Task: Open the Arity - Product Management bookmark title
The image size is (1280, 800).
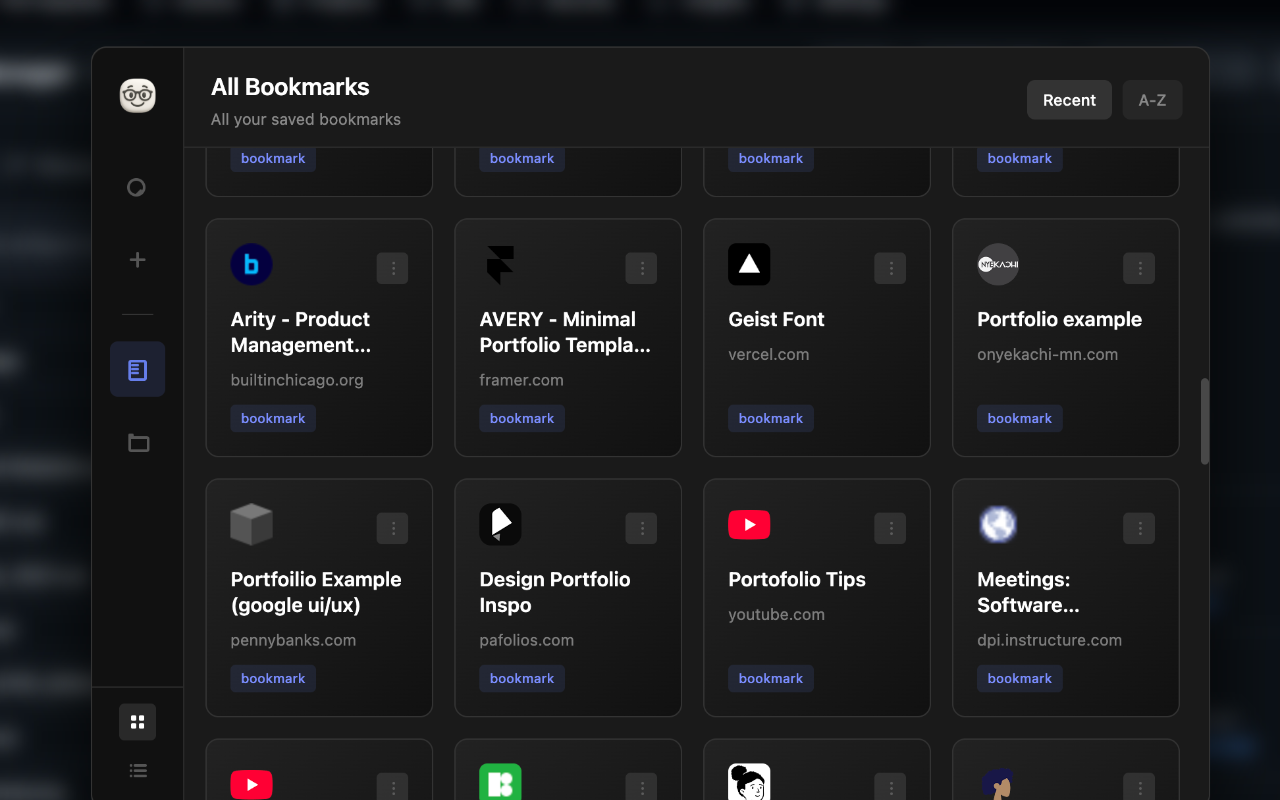Action: [x=301, y=332]
